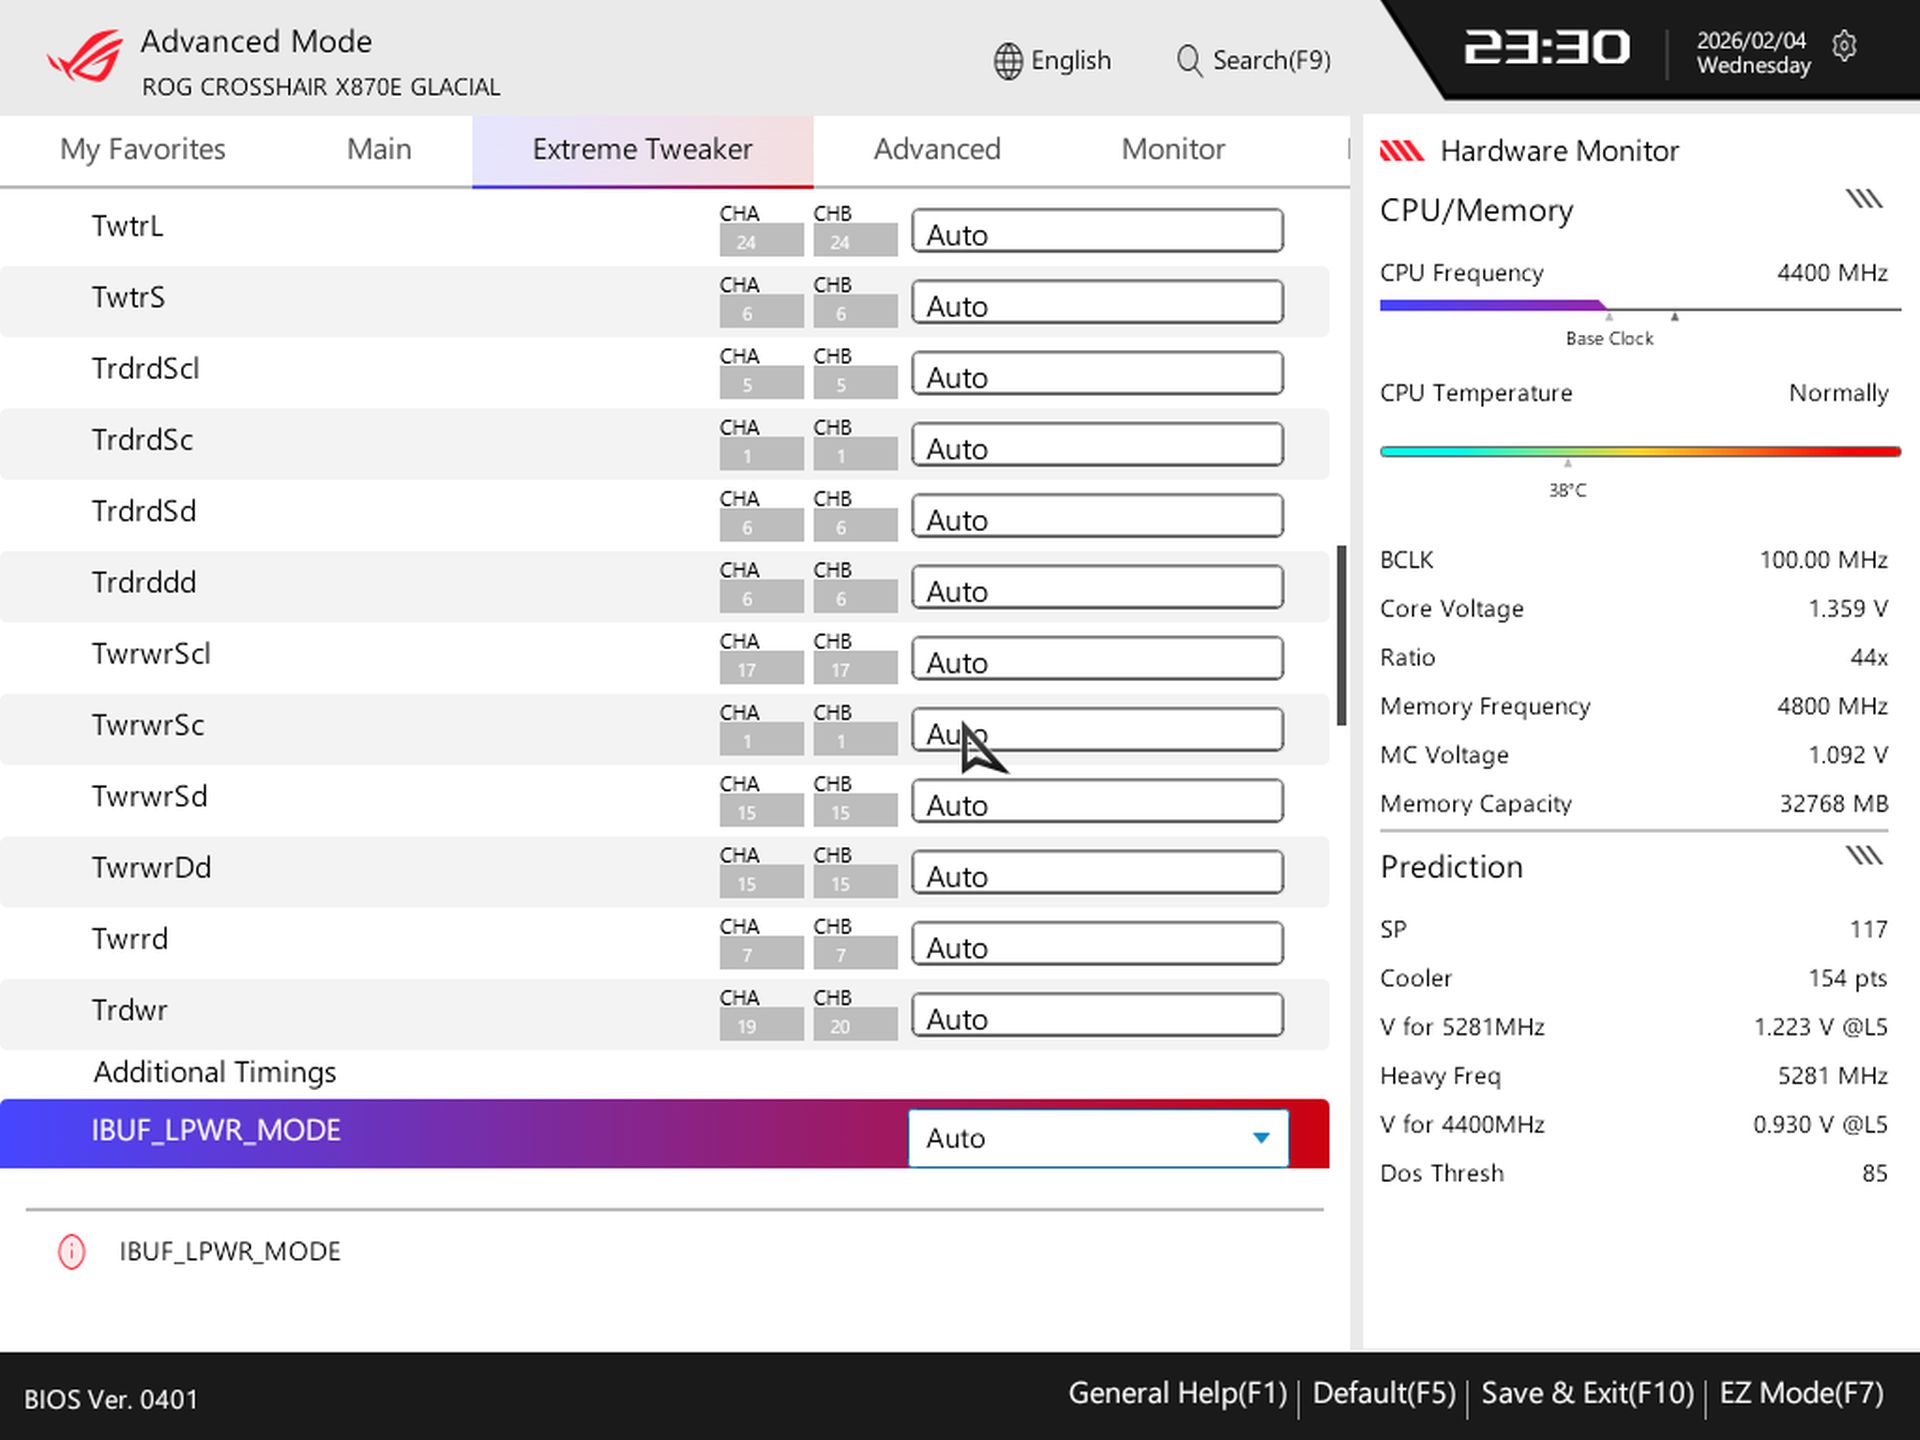
Task: Collapse the CPU/Memory section arrows icon
Action: coord(1862,198)
